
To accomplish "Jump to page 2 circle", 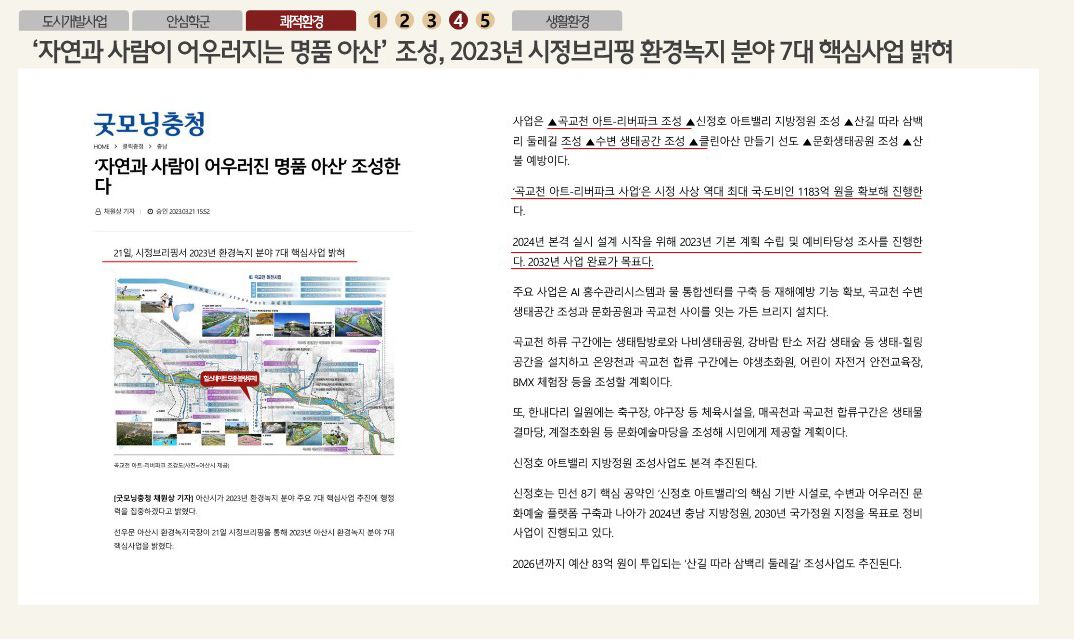I will (404, 21).
